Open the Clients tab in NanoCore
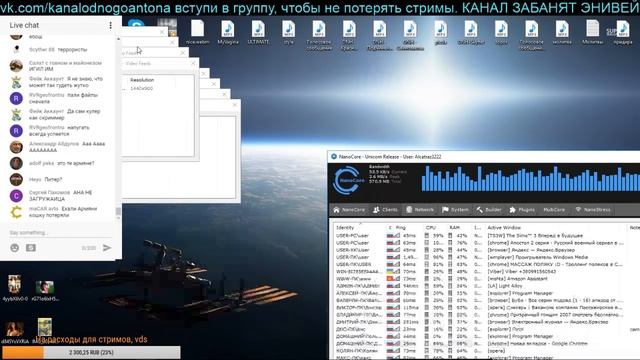Viewport: 640px width, 360px height. coord(385,210)
